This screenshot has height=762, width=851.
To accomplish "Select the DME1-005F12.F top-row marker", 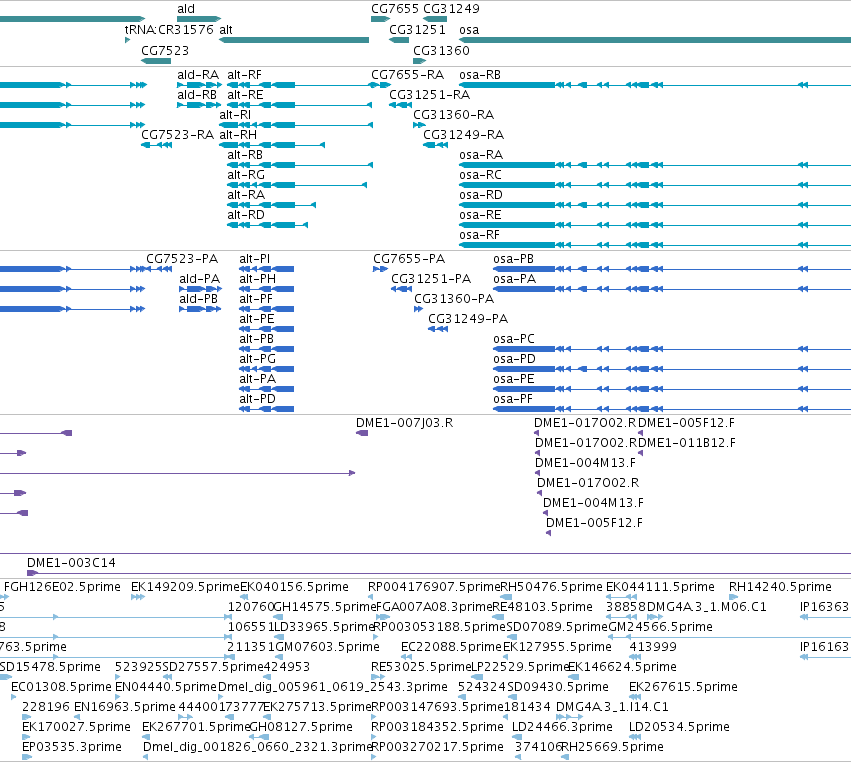I will click(640, 433).
